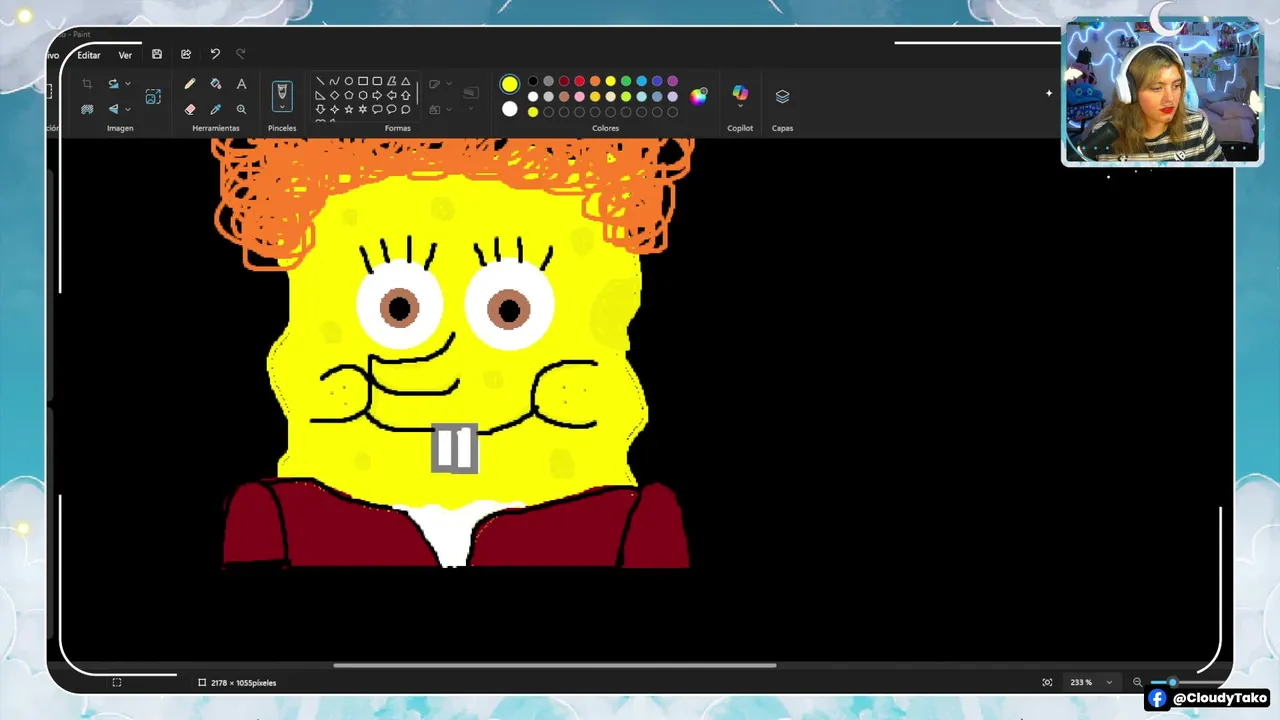Open the Edit colors wheel
Viewport: 1280px width, 720px height.
(698, 96)
